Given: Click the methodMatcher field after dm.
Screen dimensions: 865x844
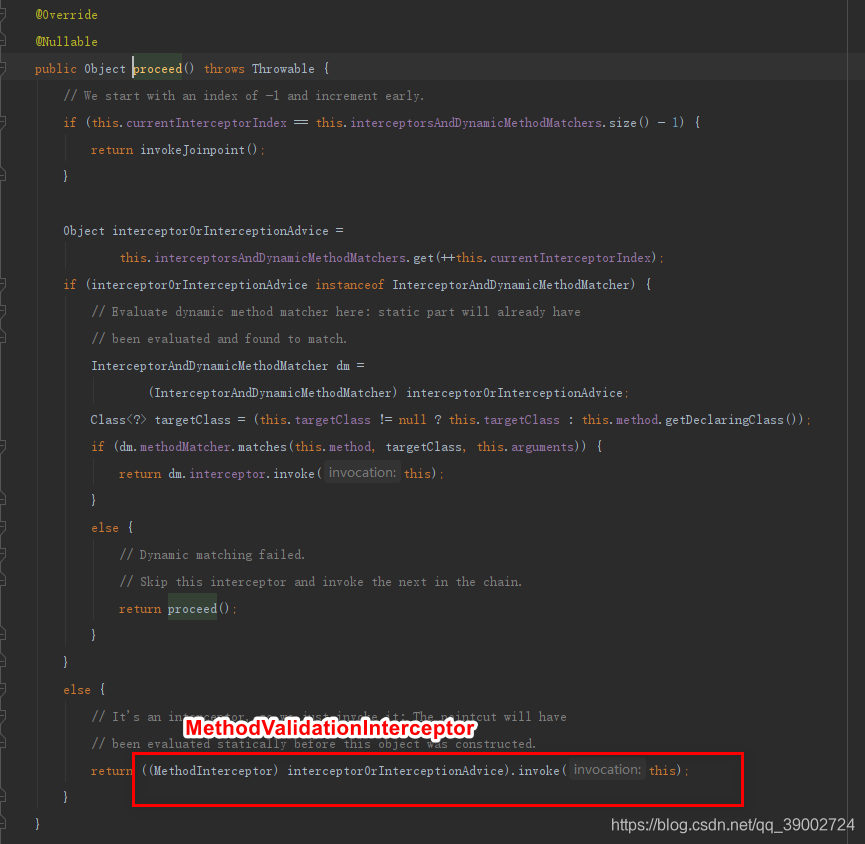Looking at the screenshot, I should pyautogui.click(x=185, y=447).
